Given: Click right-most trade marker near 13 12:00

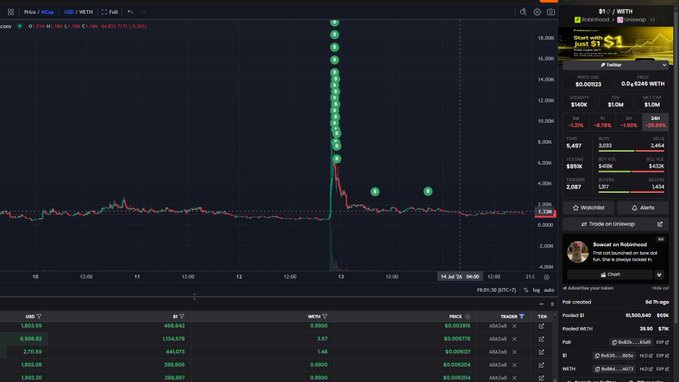Looking at the screenshot, I should pyautogui.click(x=428, y=191).
